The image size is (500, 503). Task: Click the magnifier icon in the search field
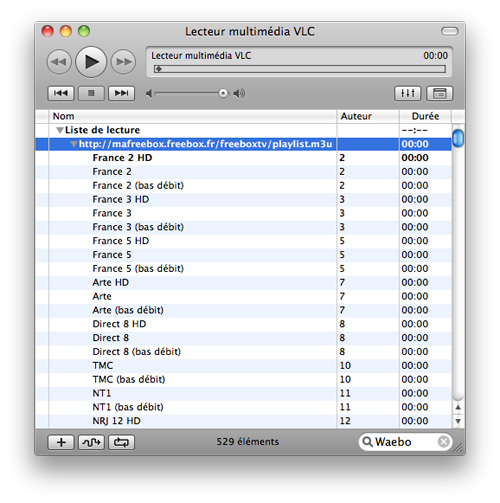click(367, 442)
